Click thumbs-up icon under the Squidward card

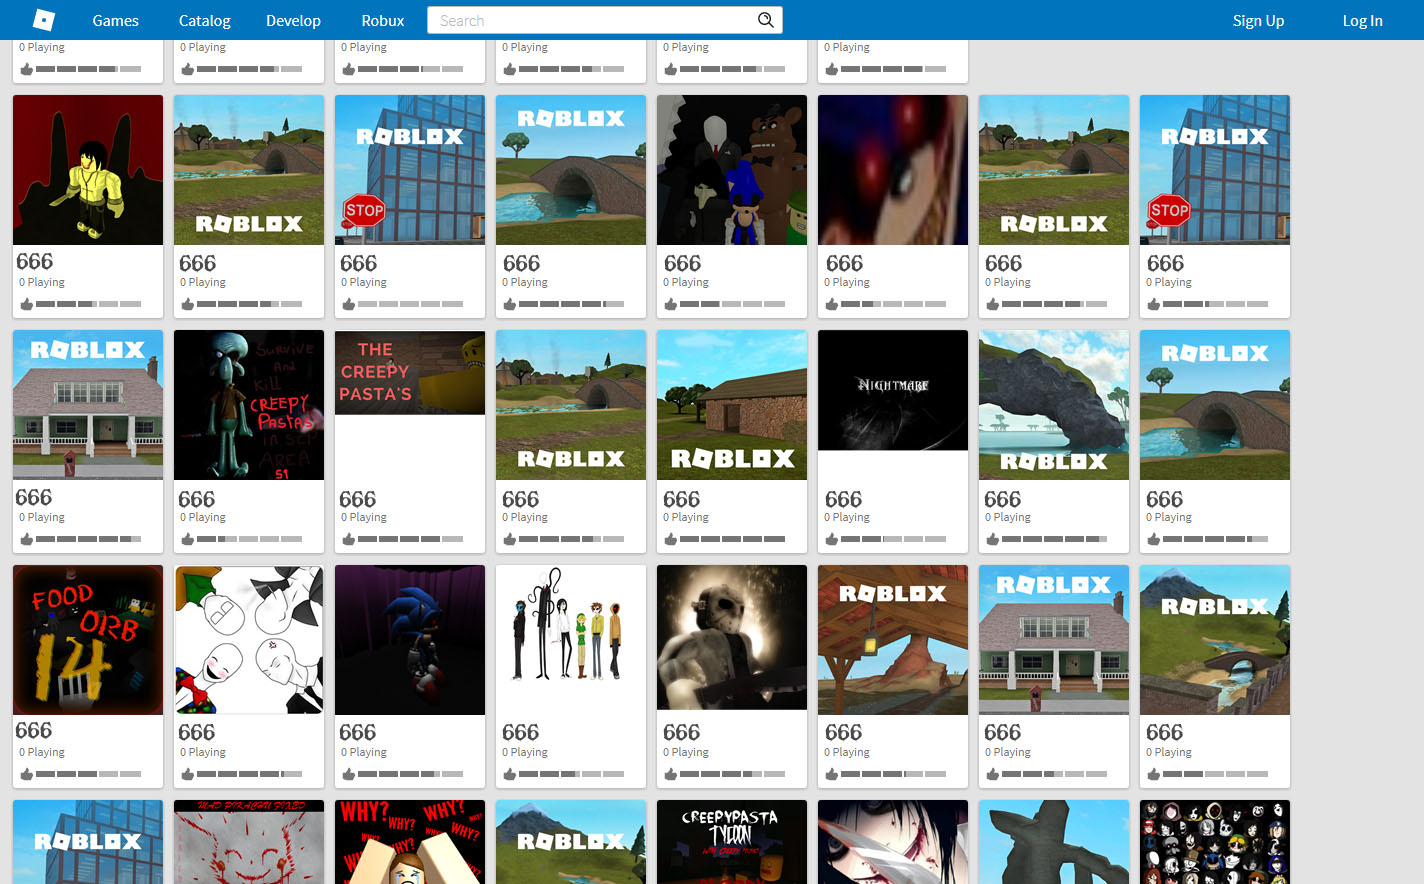pyautogui.click(x=187, y=539)
